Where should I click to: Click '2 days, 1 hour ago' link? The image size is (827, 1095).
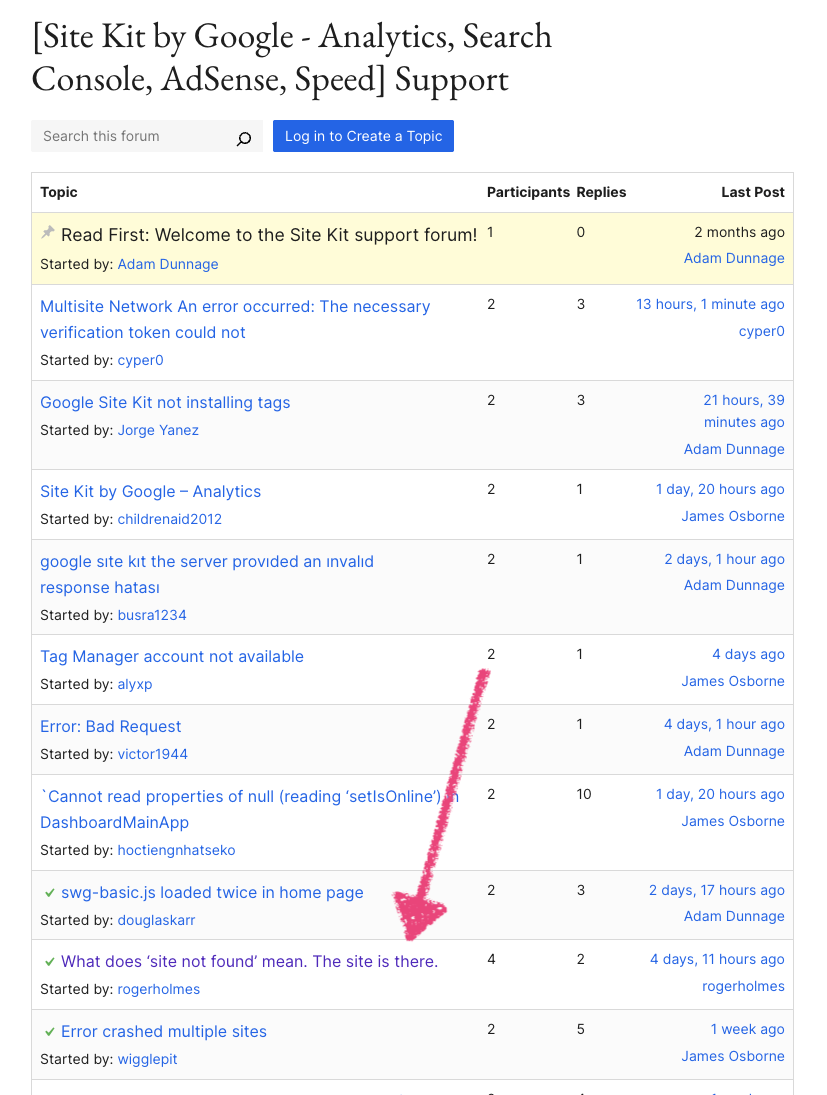coord(724,560)
